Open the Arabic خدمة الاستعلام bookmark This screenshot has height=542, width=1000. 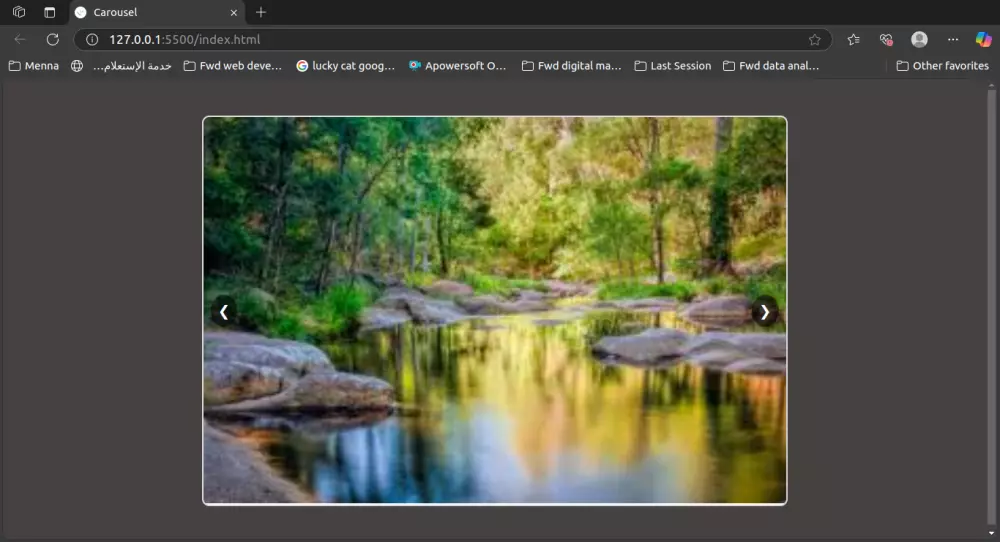pos(121,66)
